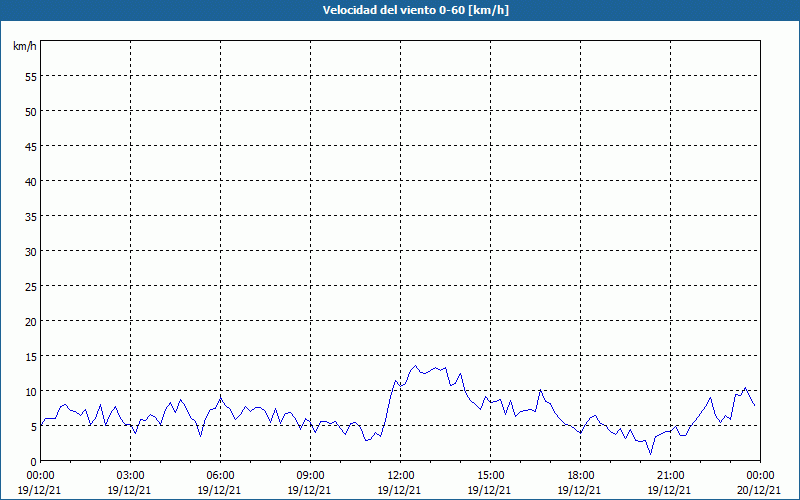
Task: Click the lowest wind speed dip before 21:00
Action: pyautogui.click(x=651, y=454)
